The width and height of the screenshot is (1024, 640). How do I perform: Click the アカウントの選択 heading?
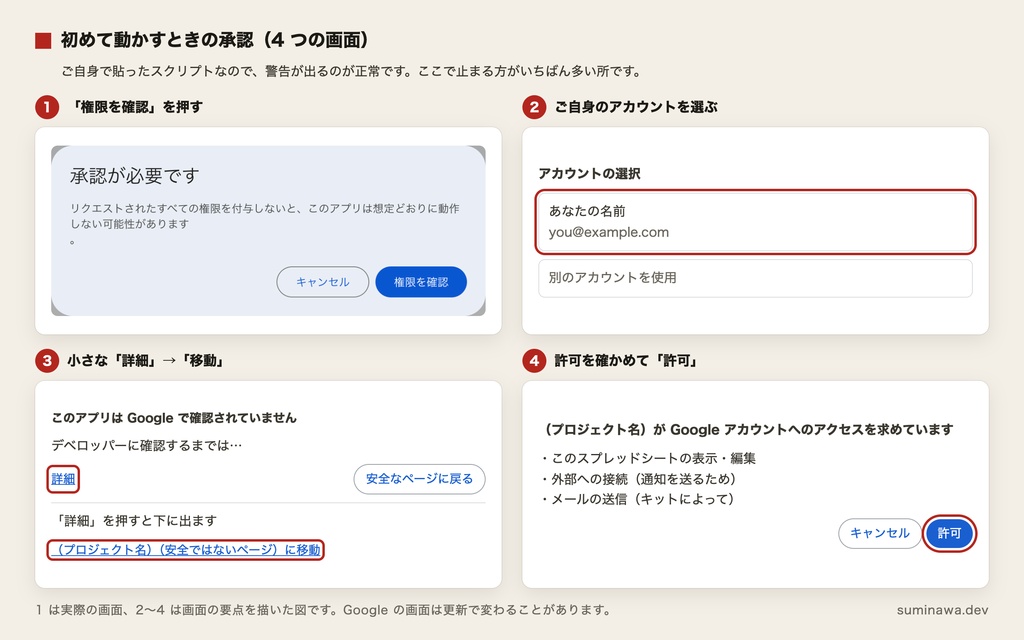589,174
